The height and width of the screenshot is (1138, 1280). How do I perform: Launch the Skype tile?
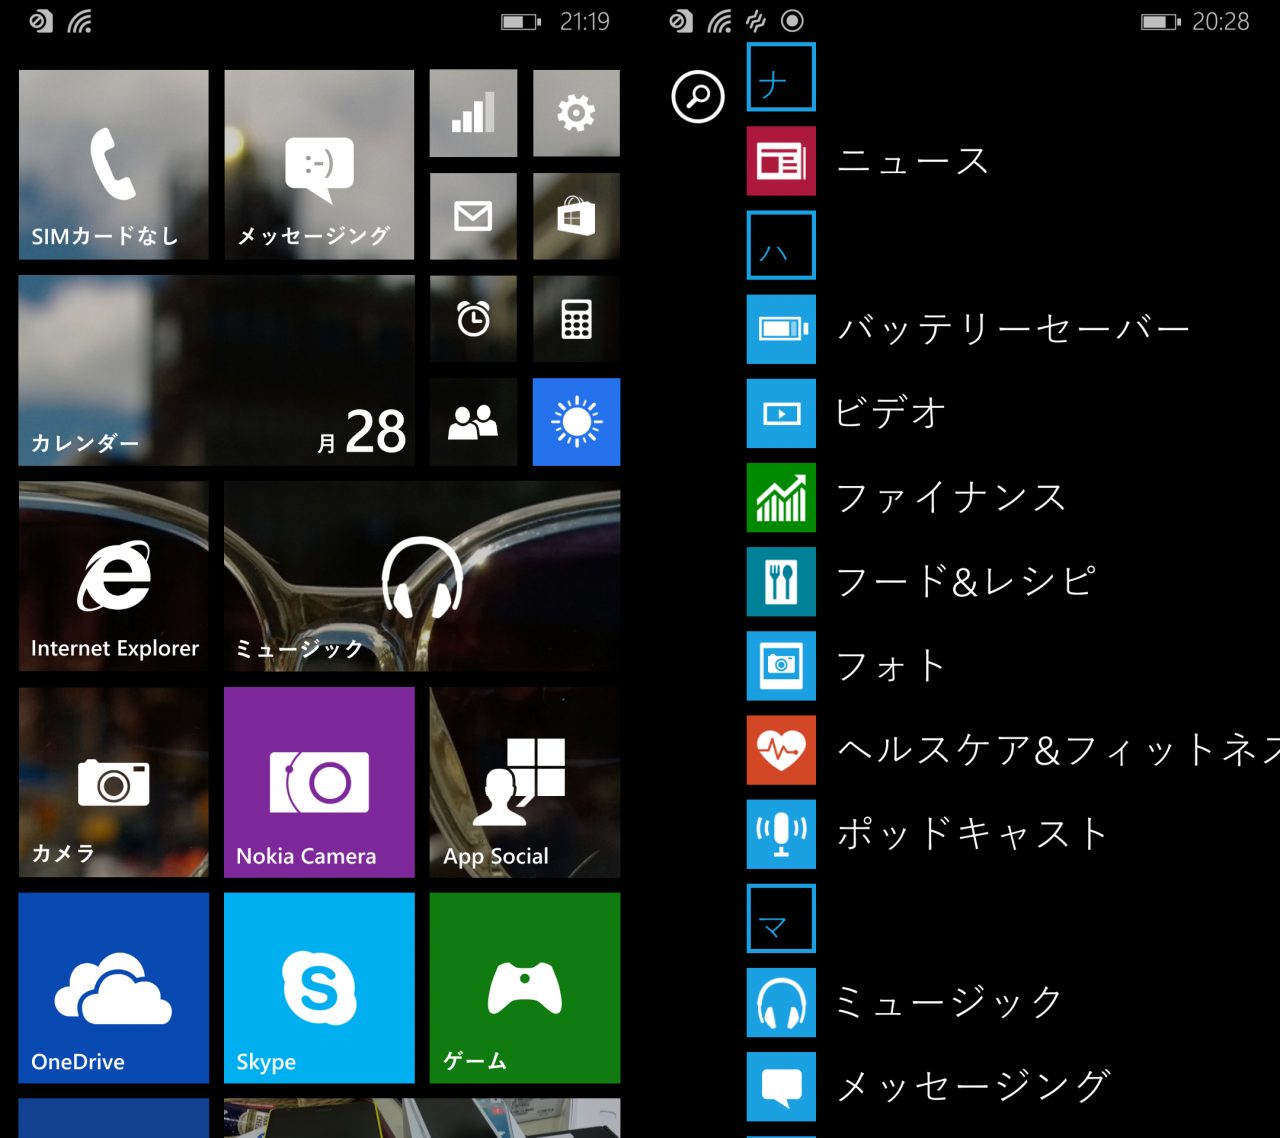[319, 988]
